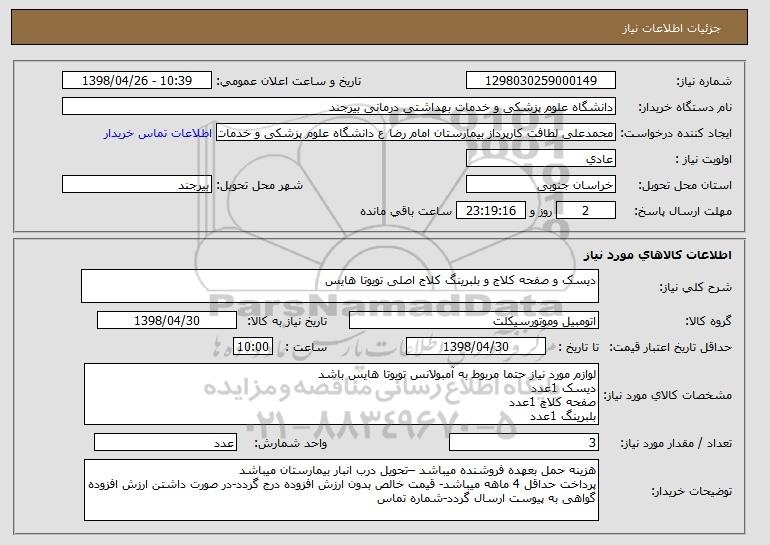Click the label نام دستگاه خریدار
Viewport: 770px width, 545px height.
coord(685,108)
